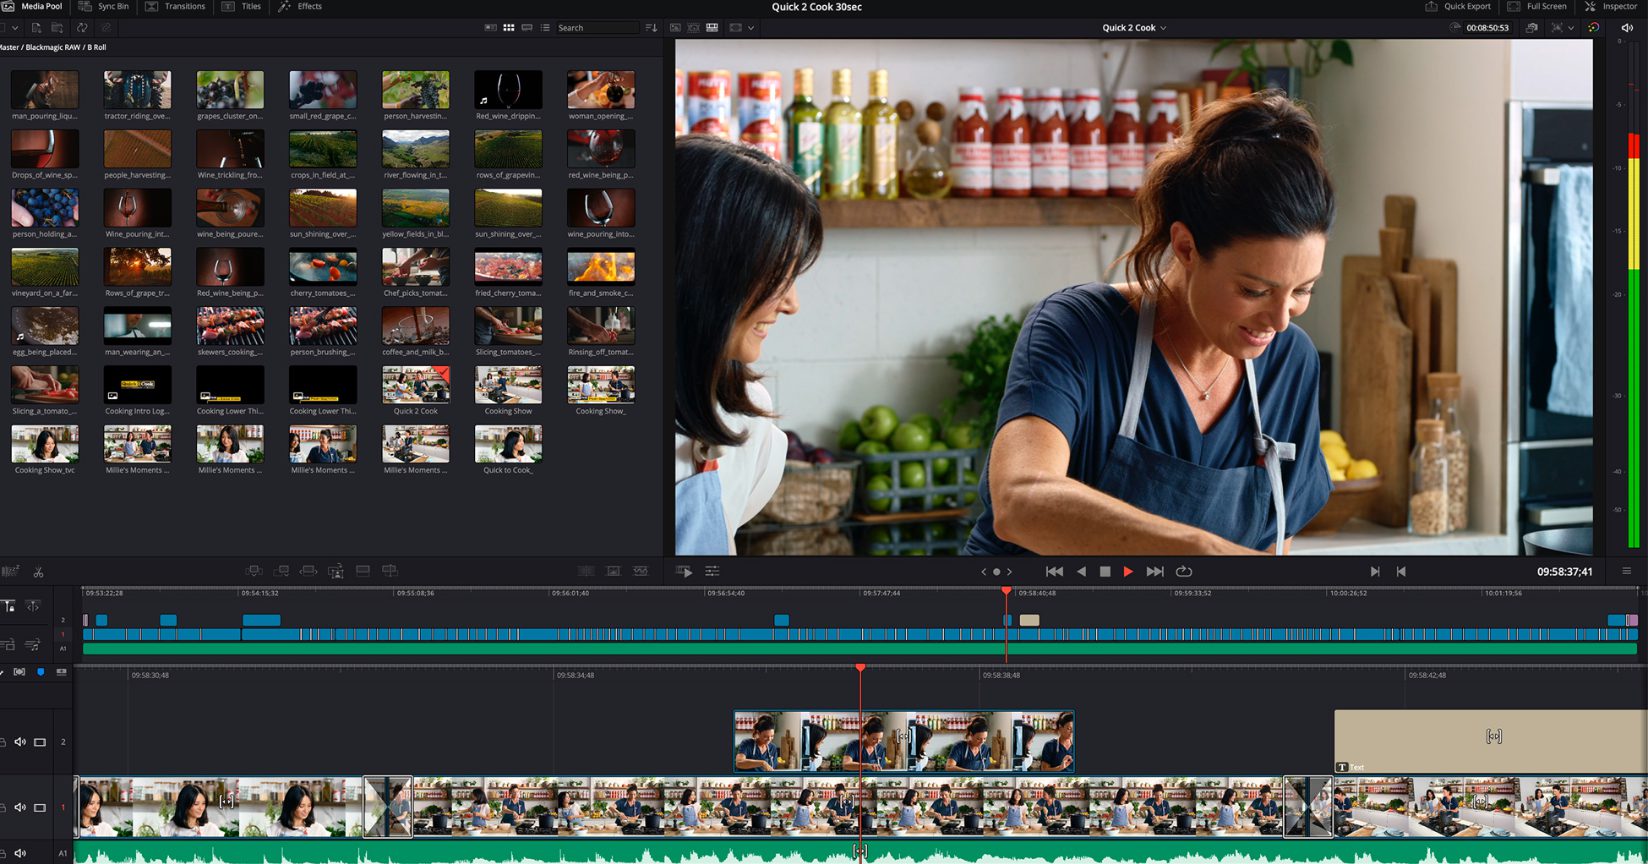This screenshot has width=1648, height=864.
Task: Switch media pool to filmstrip view
Action: (527, 28)
